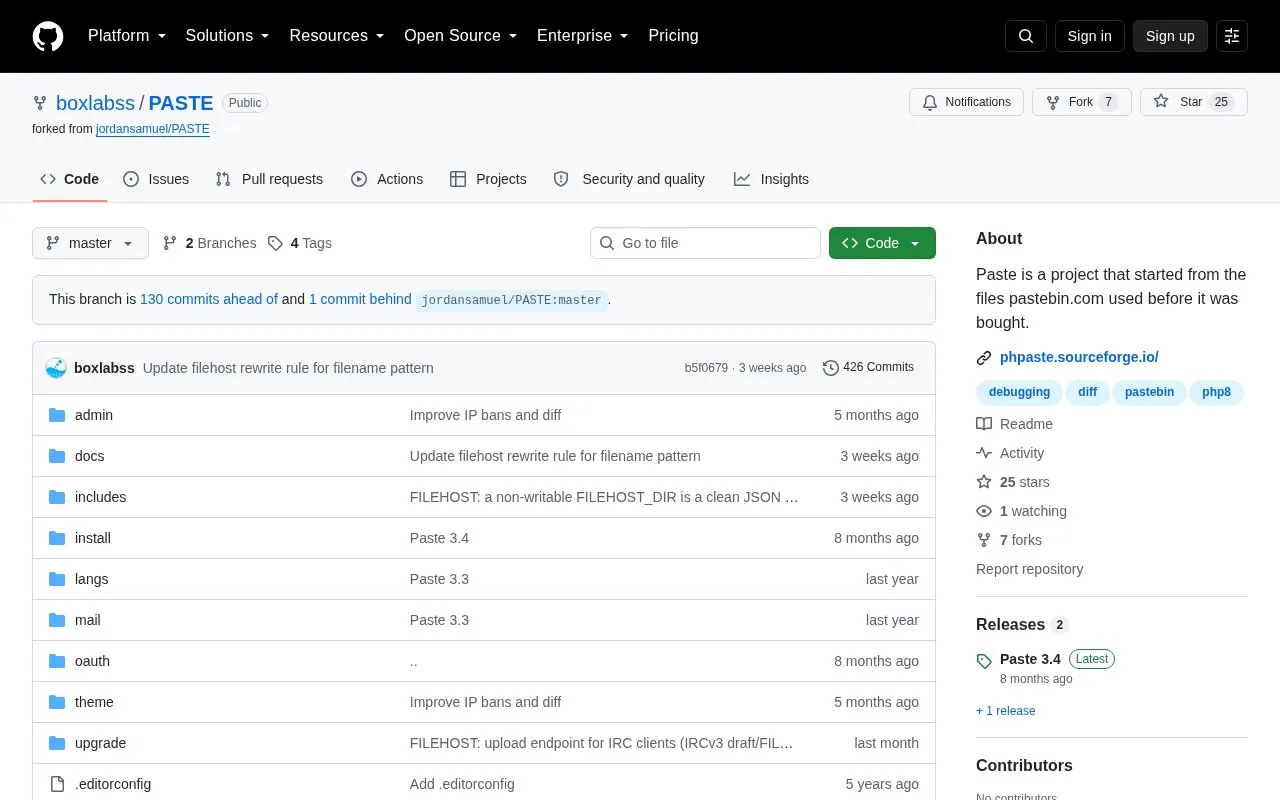Open the appearance settings icon in header
Viewport: 1280px width, 800px height.
[1232, 36]
